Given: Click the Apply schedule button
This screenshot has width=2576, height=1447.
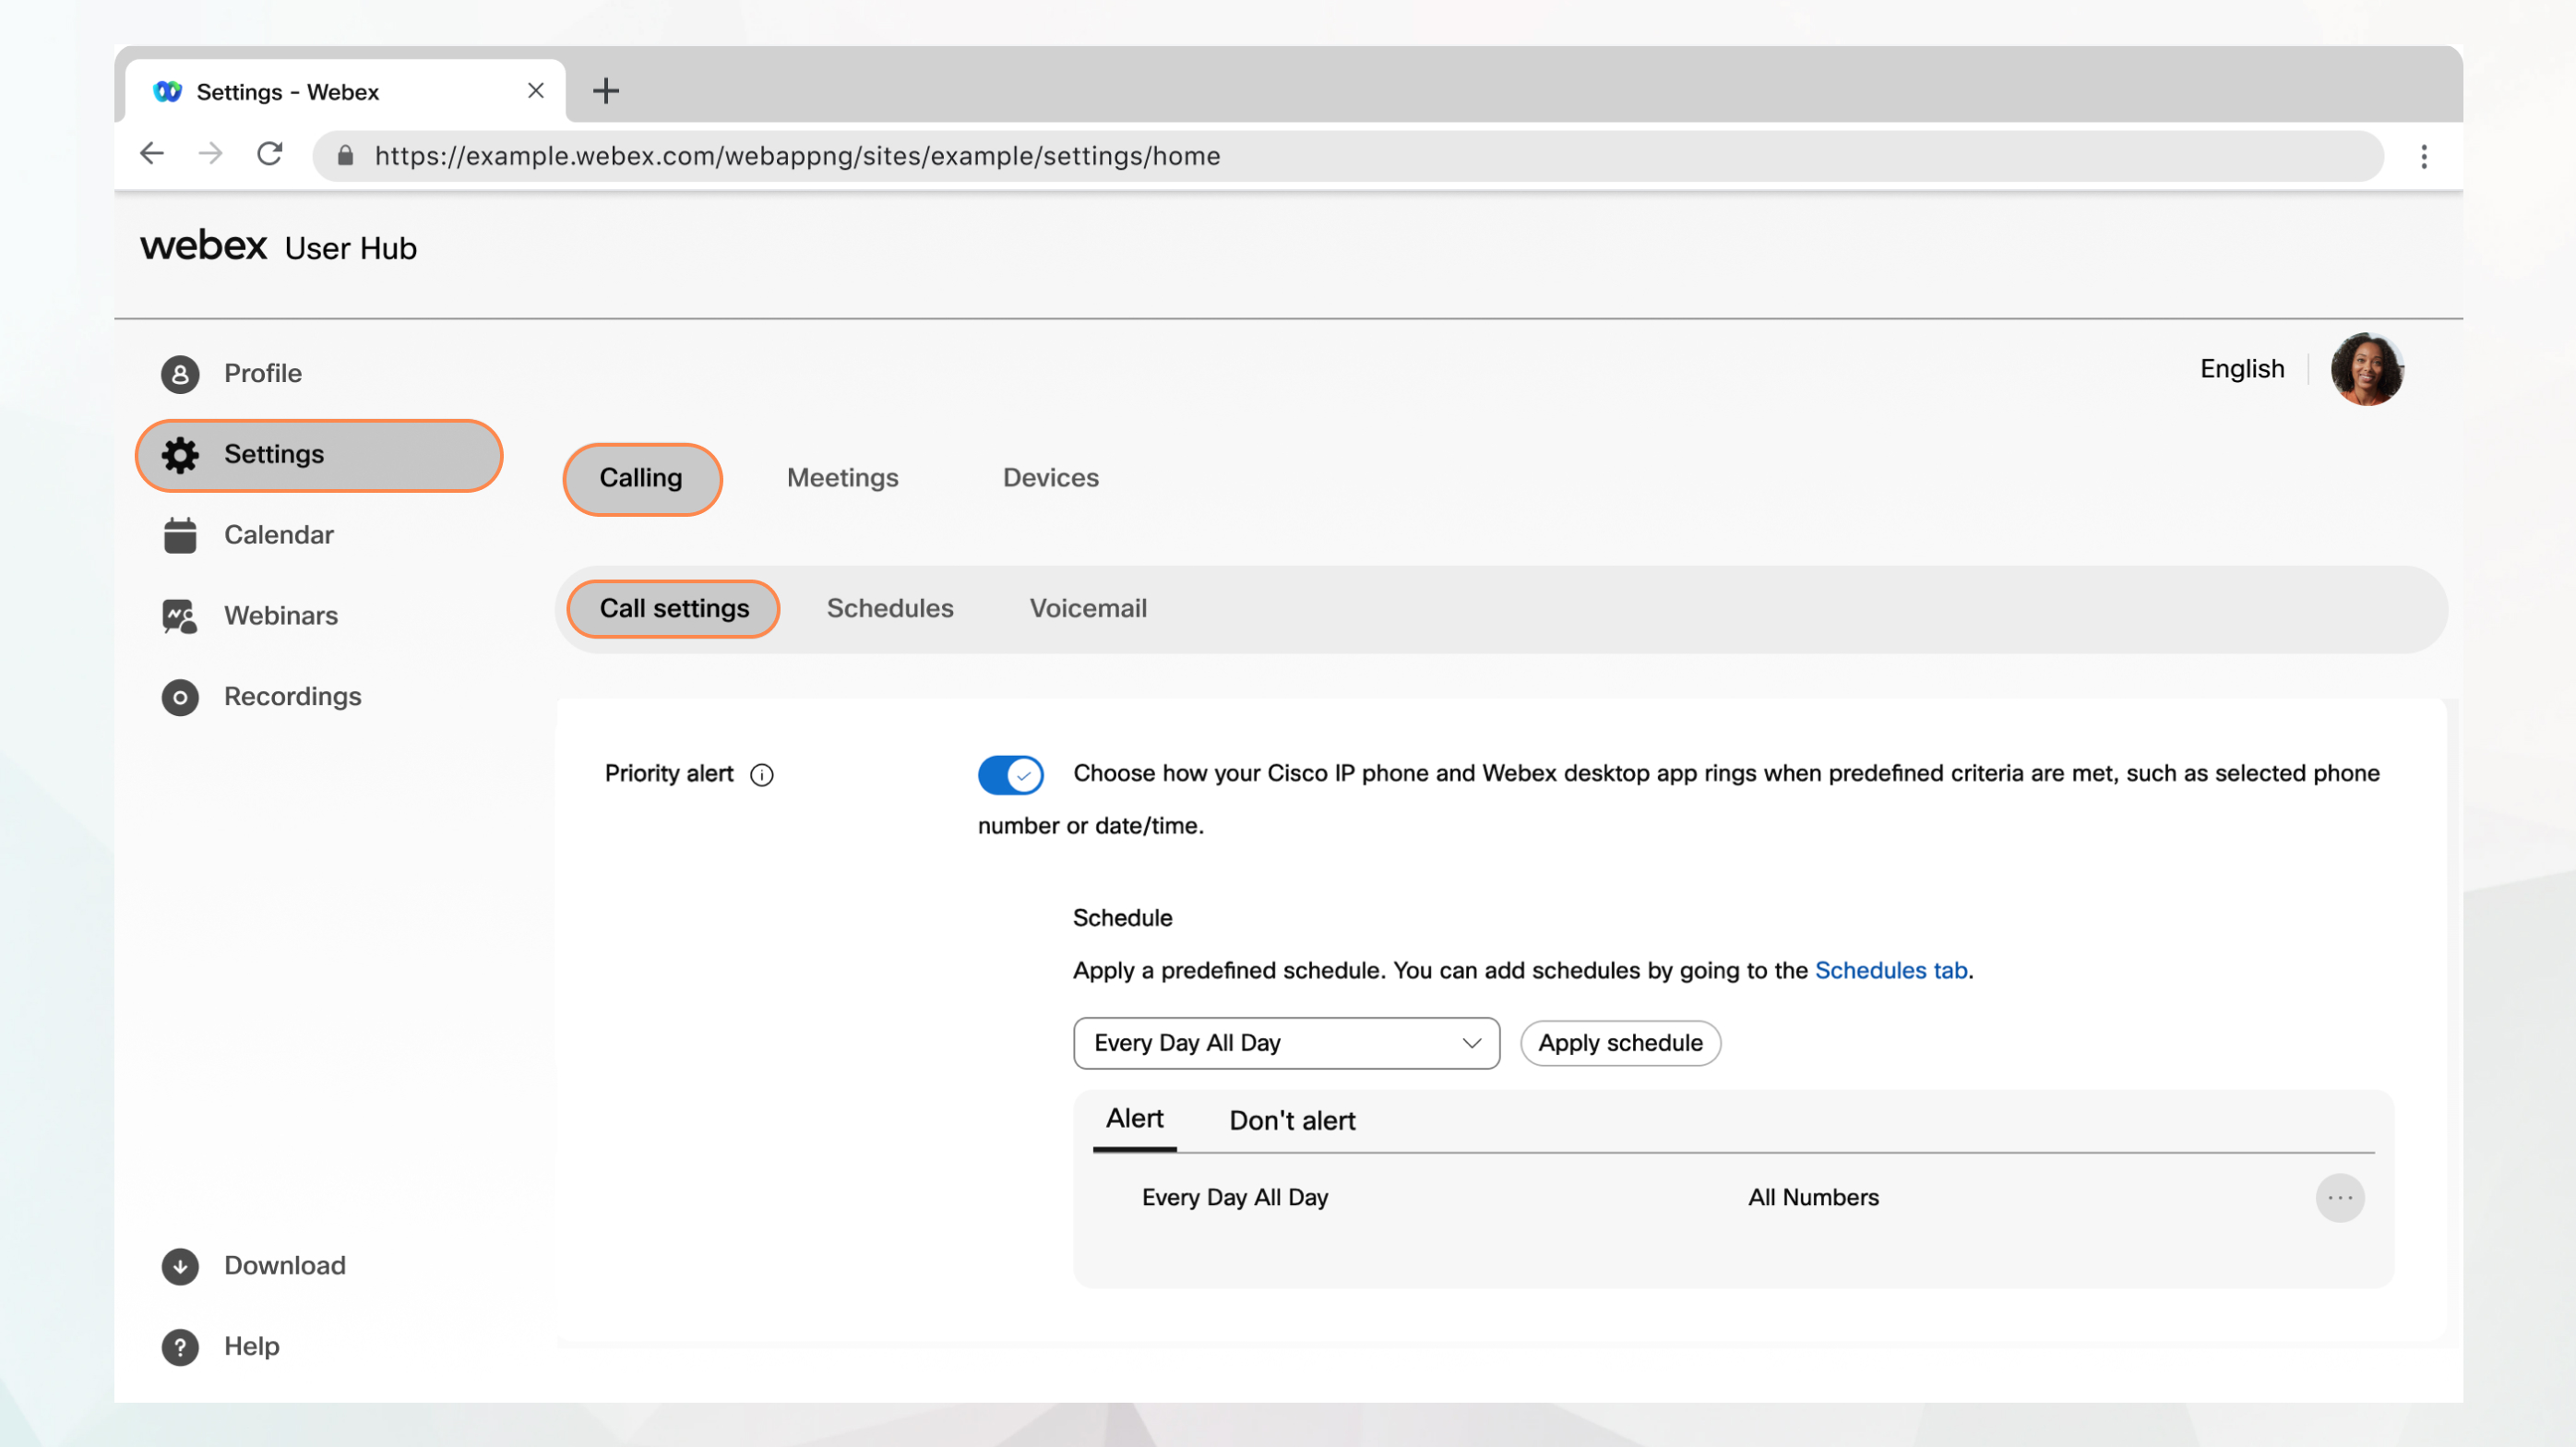Looking at the screenshot, I should tap(1619, 1042).
